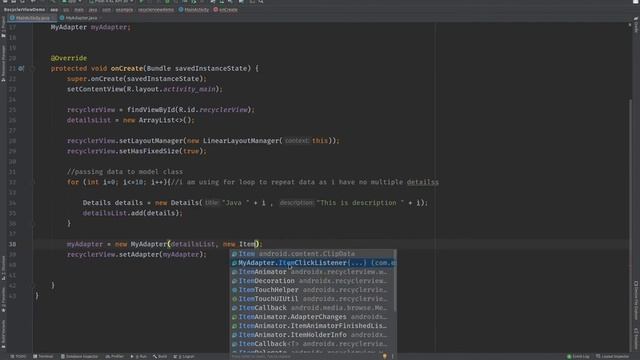640x360 pixels.
Task: Click the example package breadcrumb
Action: (x=124, y=9)
